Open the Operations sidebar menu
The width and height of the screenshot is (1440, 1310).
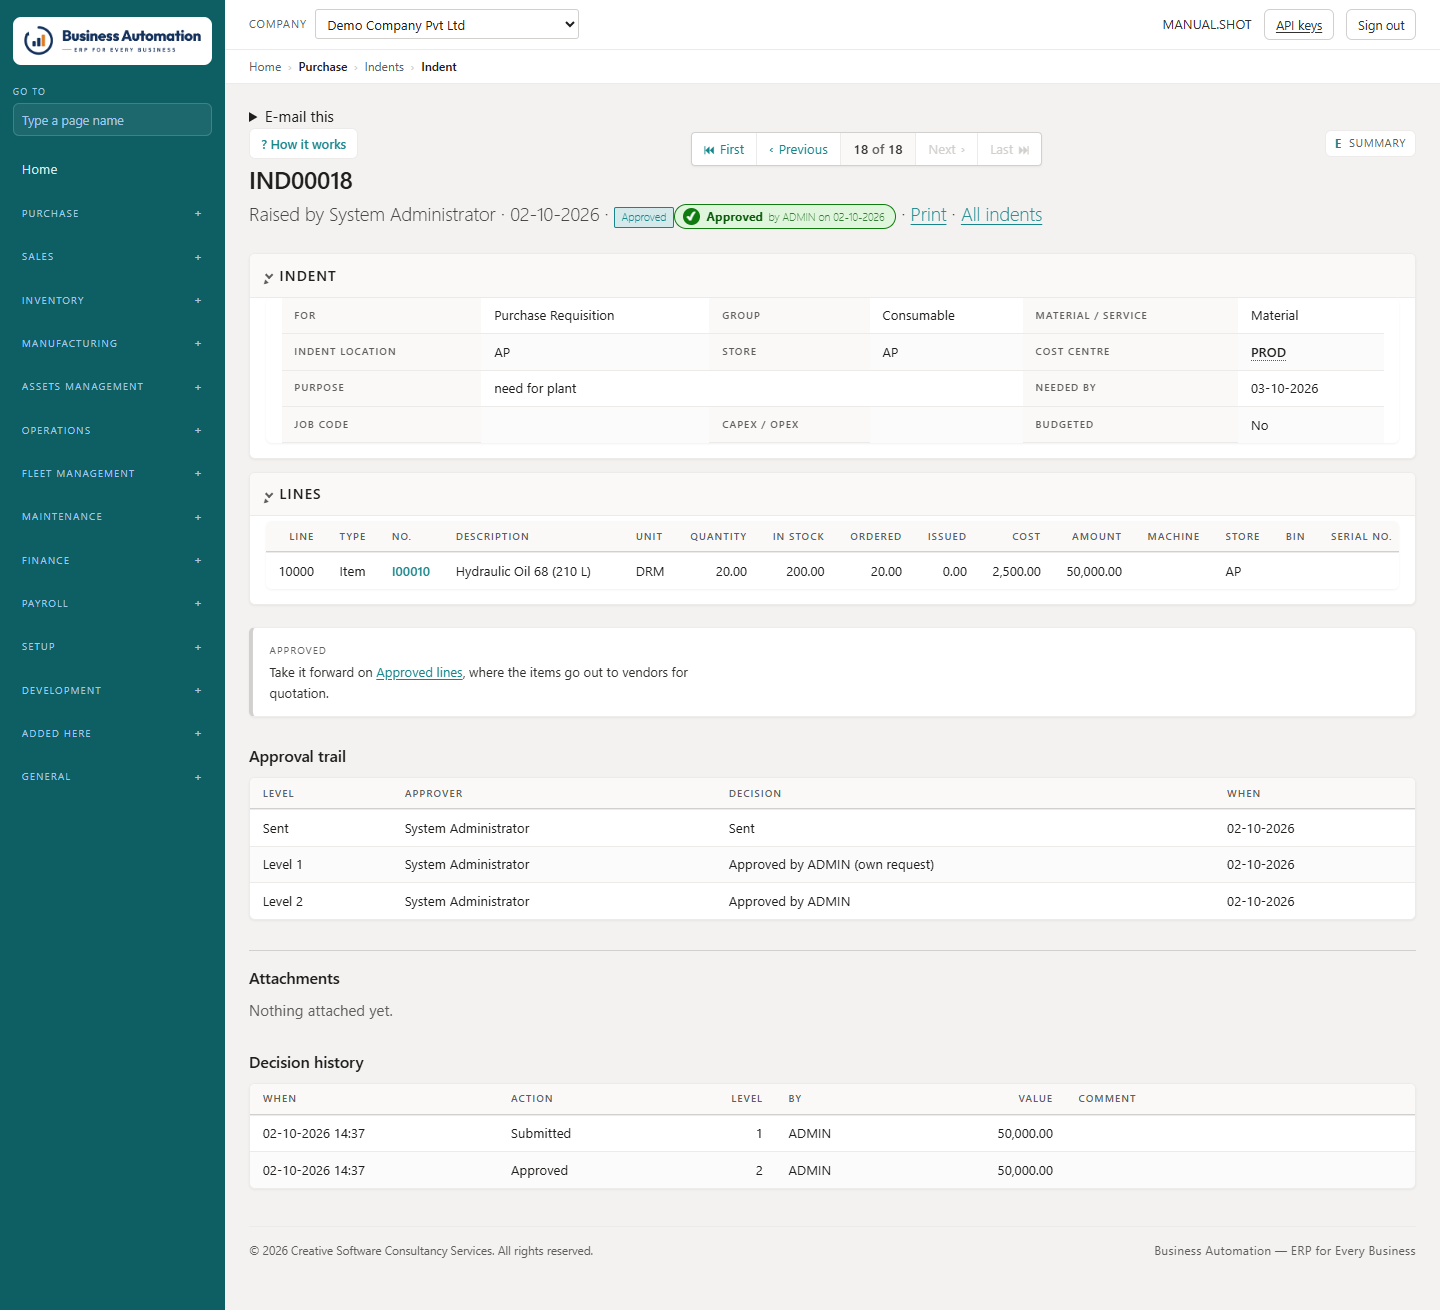112,431
